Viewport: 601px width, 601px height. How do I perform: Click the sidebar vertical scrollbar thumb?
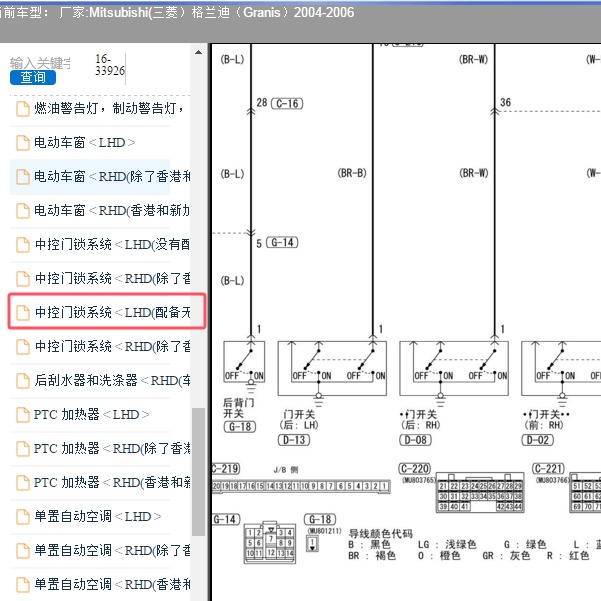[198, 471]
